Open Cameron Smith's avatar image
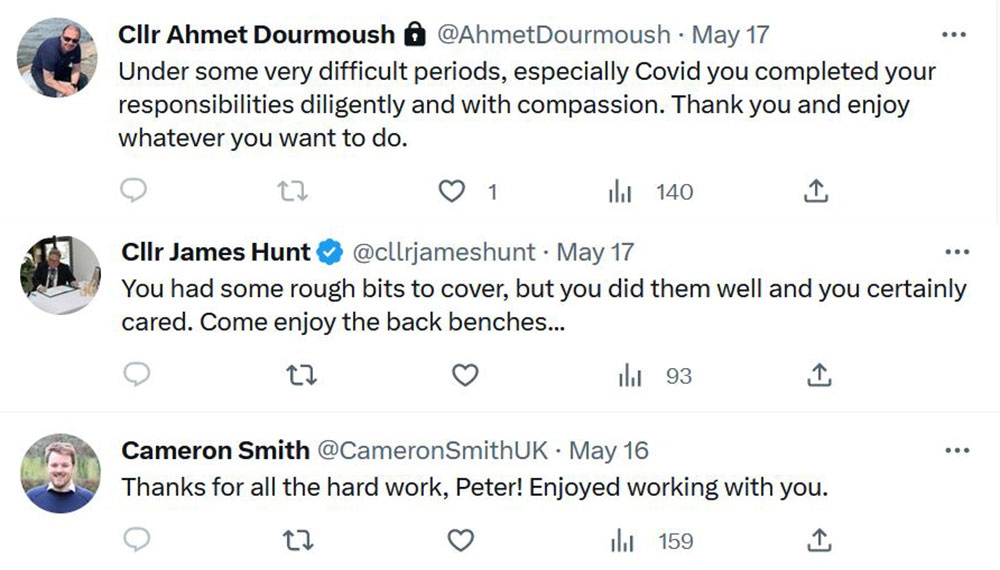The image size is (1000, 570). click(x=60, y=473)
